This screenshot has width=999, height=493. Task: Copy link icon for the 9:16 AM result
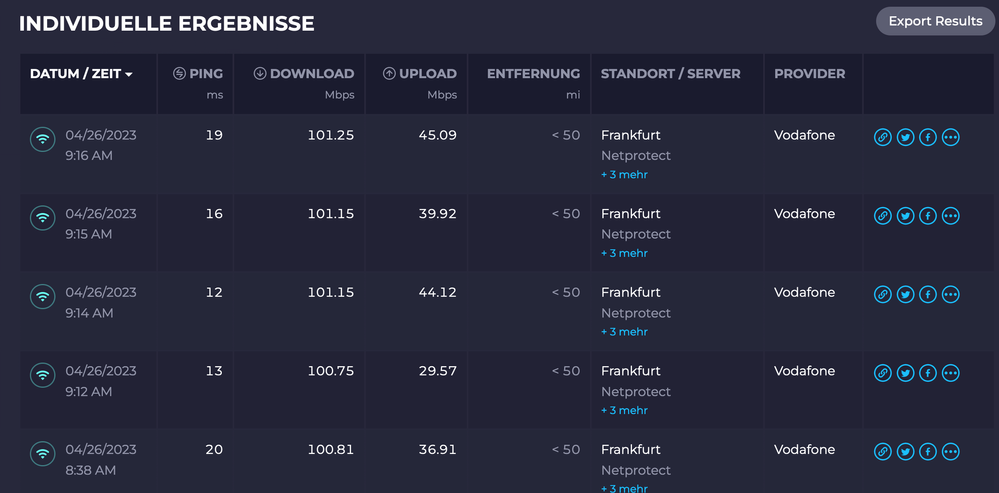[882, 137]
